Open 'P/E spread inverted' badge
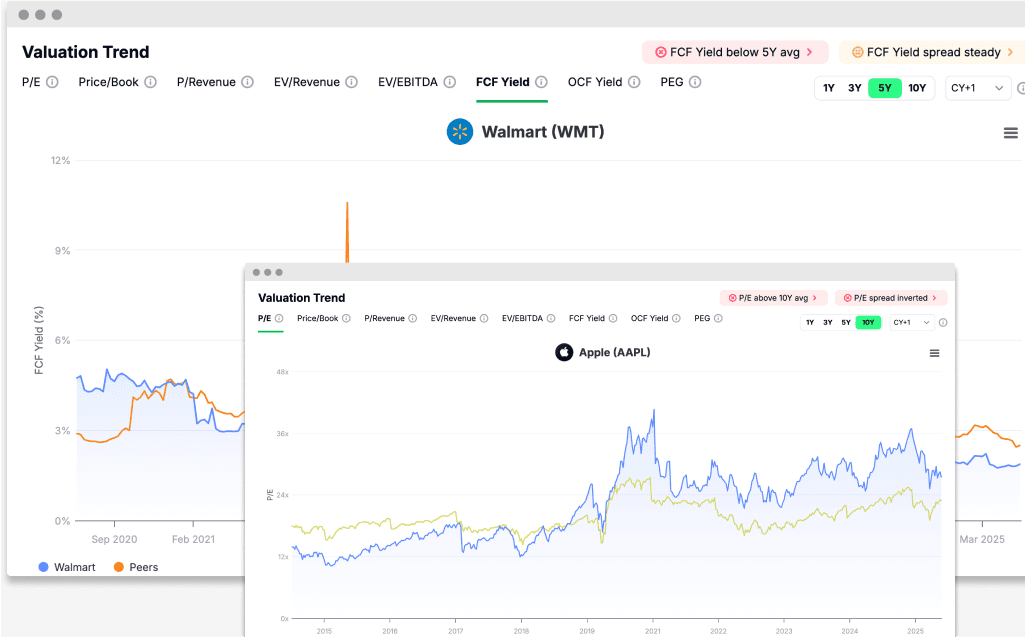 (x=891, y=298)
